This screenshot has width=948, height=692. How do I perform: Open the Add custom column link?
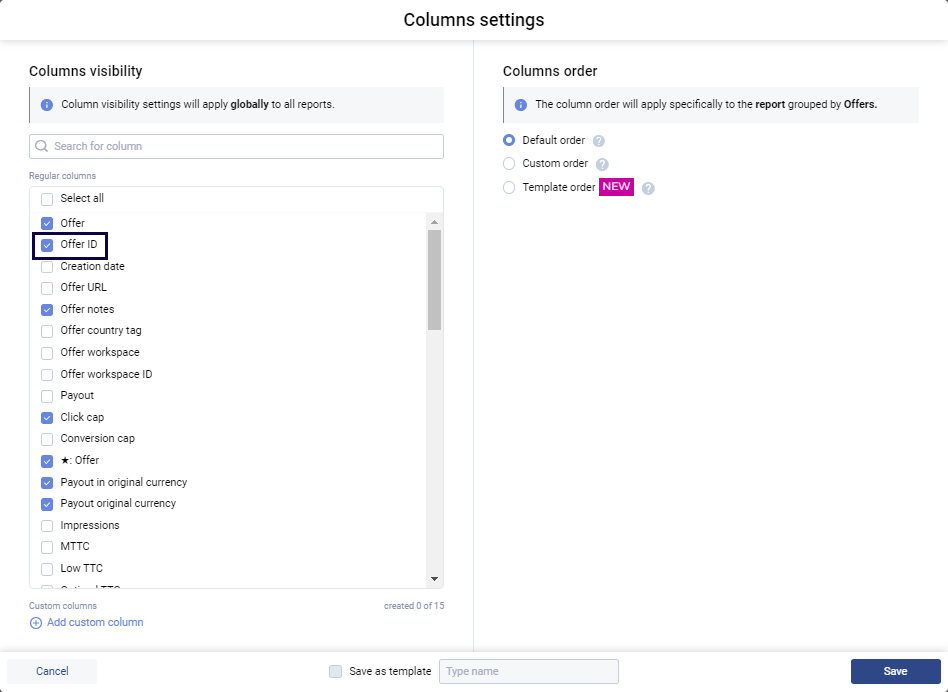[95, 623]
